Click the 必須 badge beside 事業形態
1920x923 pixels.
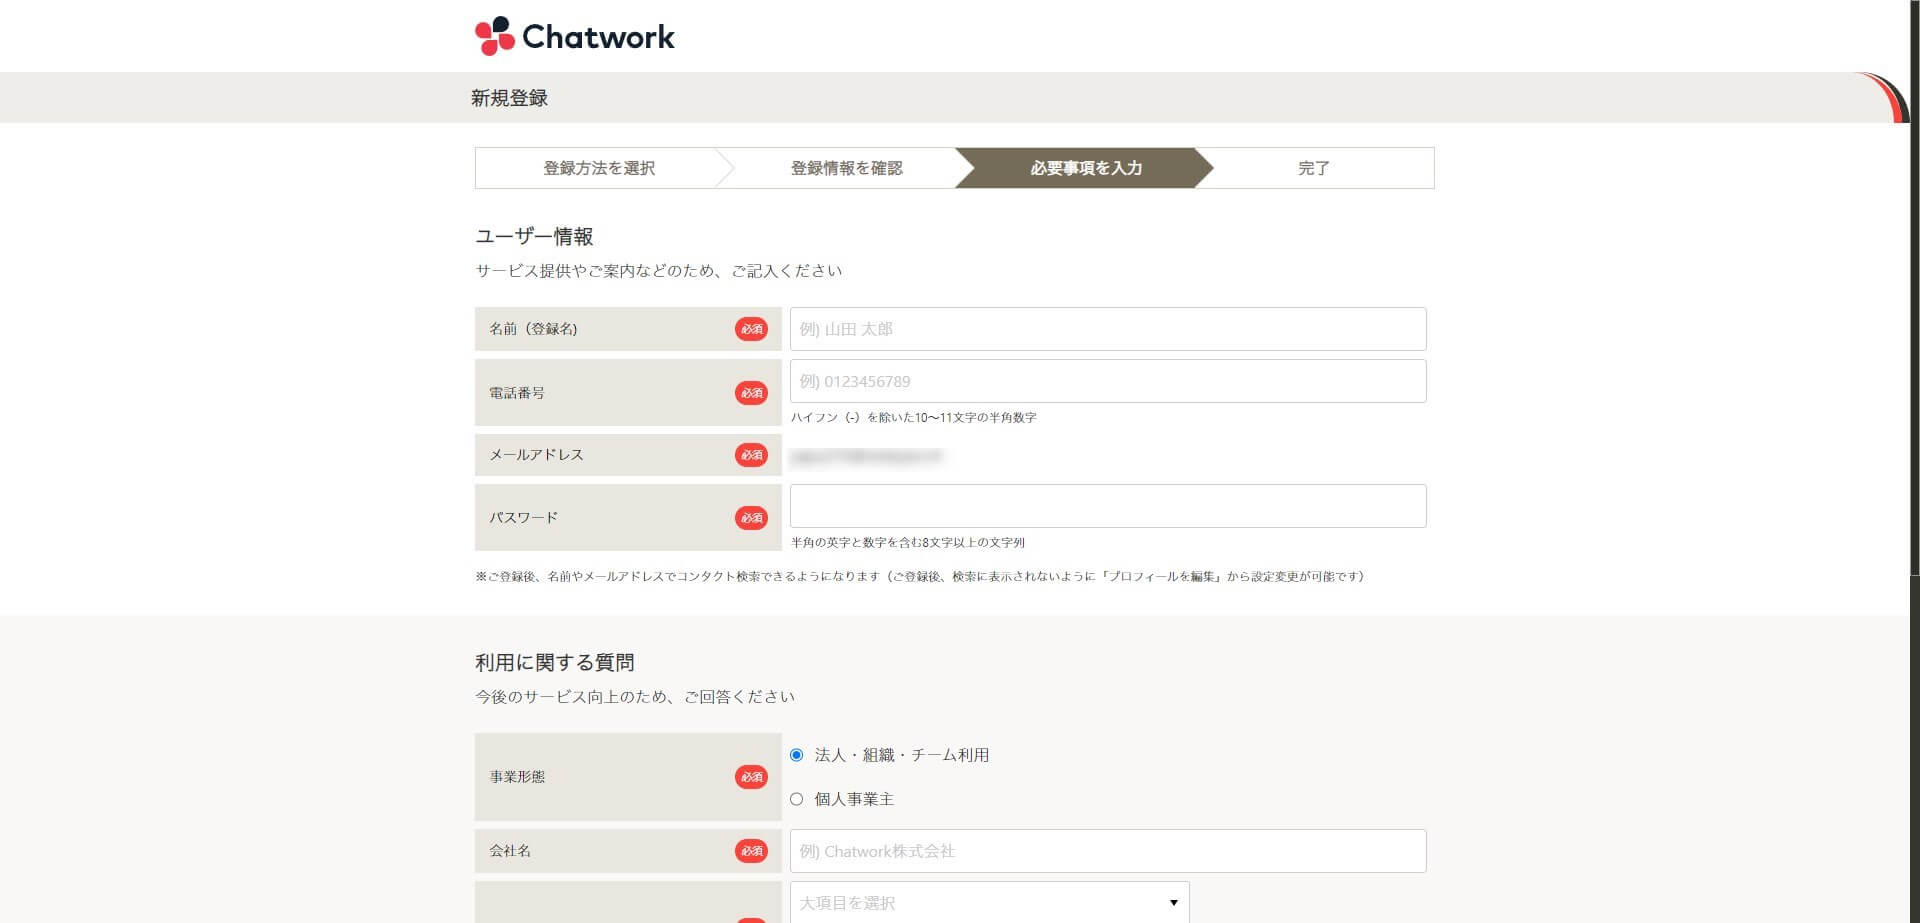[x=751, y=777]
